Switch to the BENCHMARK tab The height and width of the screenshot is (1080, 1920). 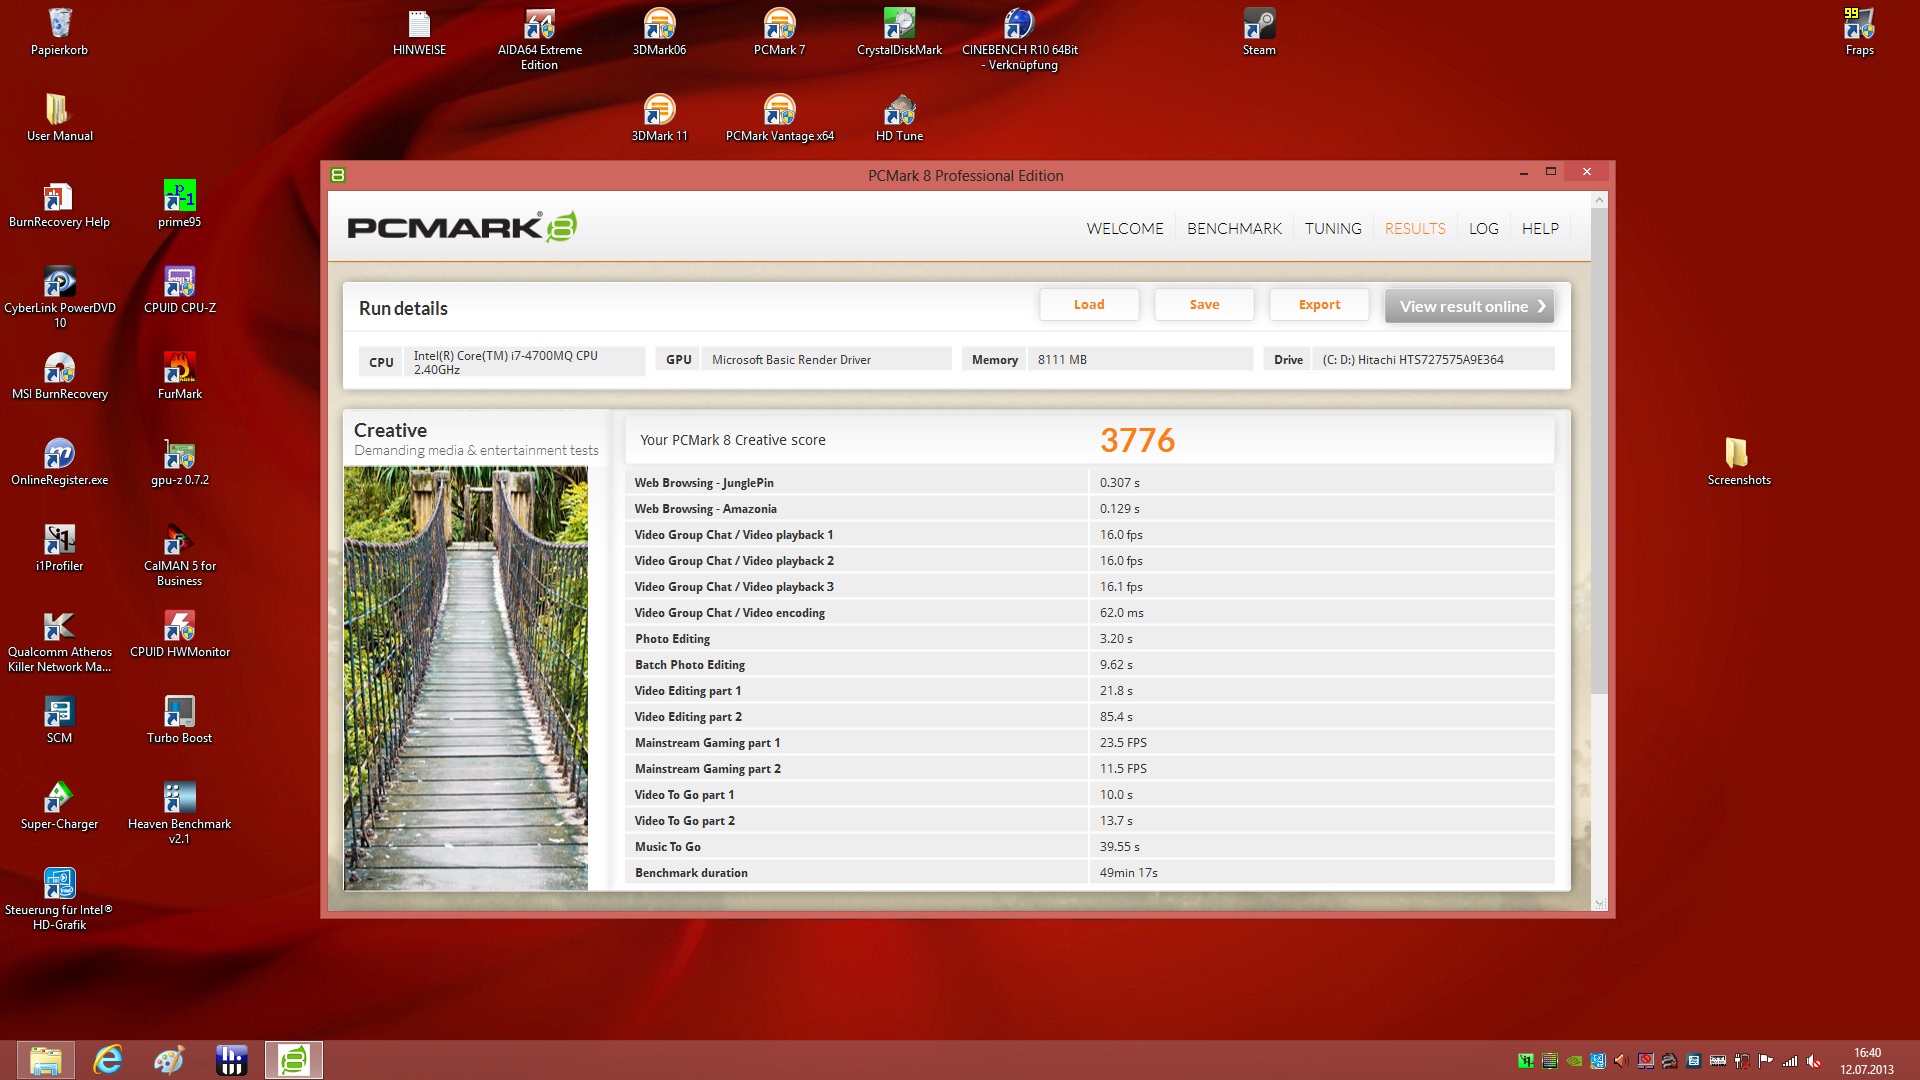click(x=1234, y=229)
